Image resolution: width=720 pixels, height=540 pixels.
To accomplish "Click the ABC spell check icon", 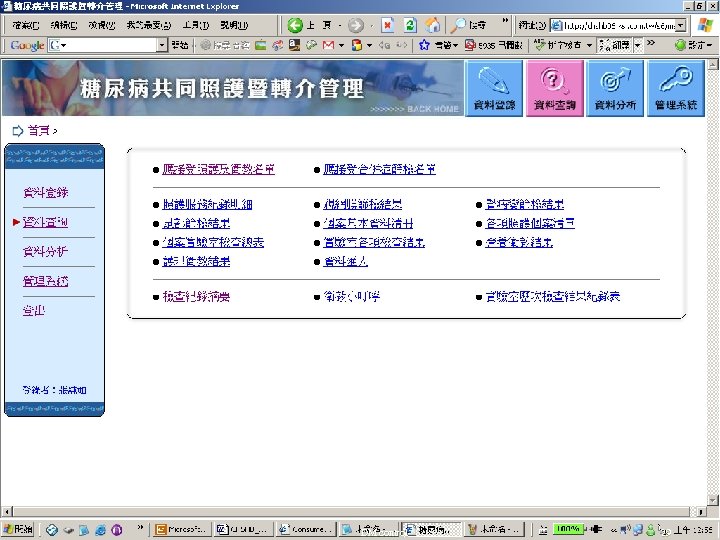I will tap(540, 45).
